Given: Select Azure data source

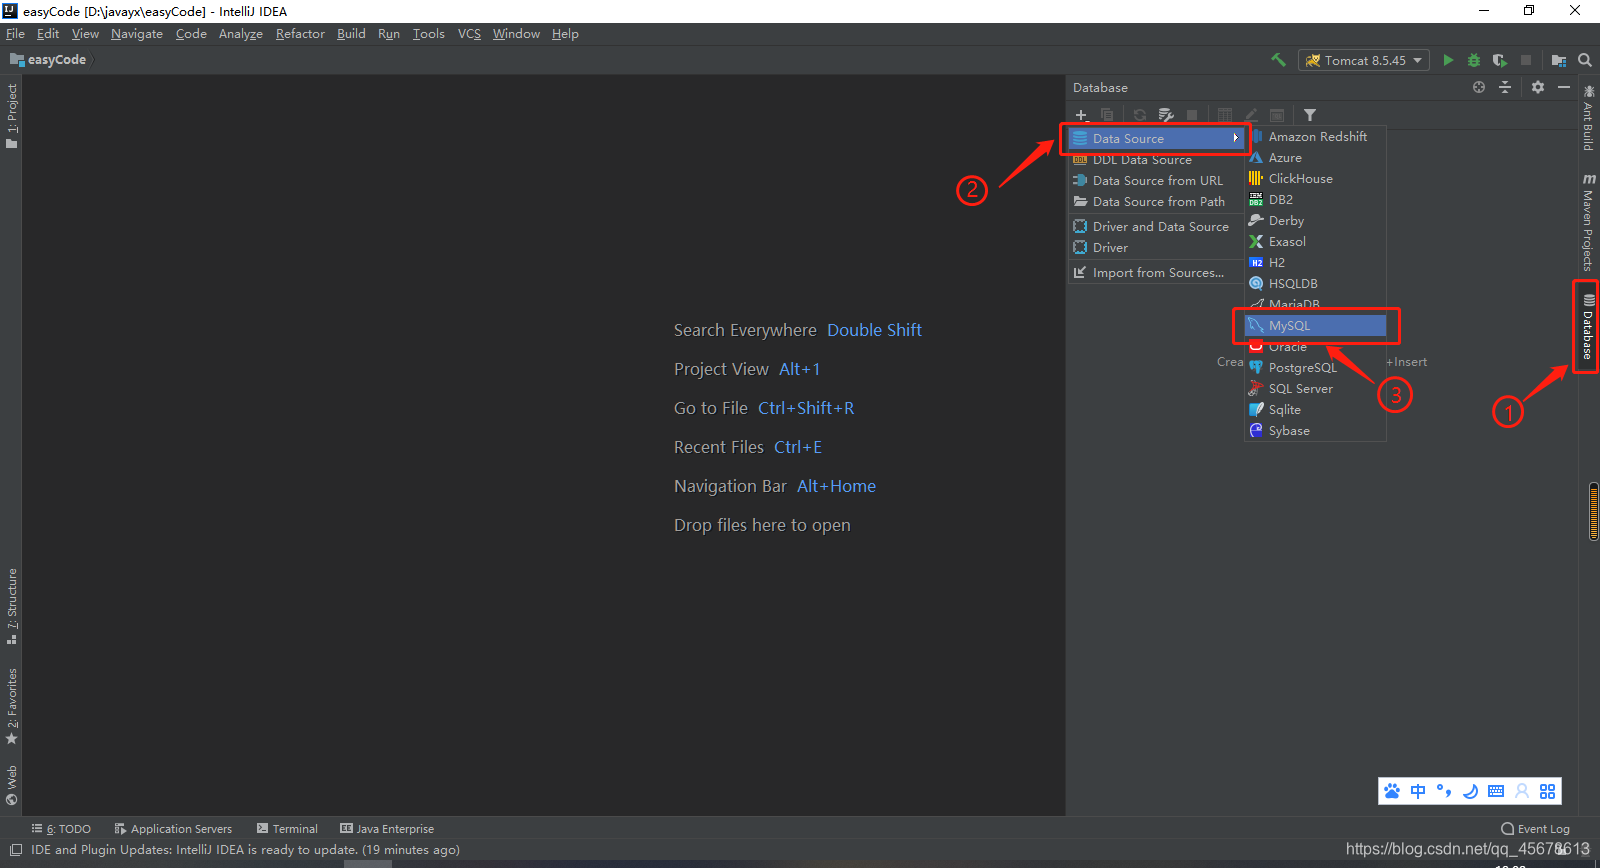Looking at the screenshot, I should (1315, 158).
